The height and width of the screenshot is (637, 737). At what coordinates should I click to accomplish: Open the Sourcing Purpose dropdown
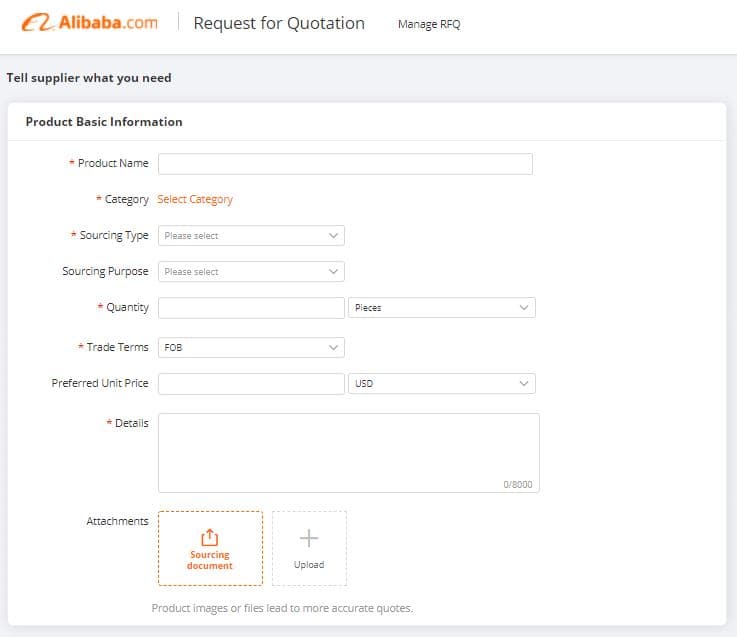(x=251, y=272)
